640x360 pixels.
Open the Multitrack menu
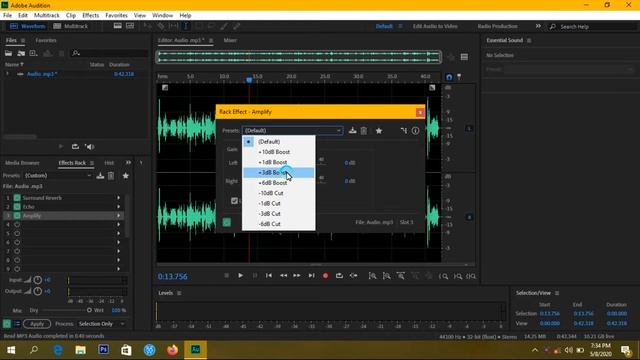(x=47, y=15)
